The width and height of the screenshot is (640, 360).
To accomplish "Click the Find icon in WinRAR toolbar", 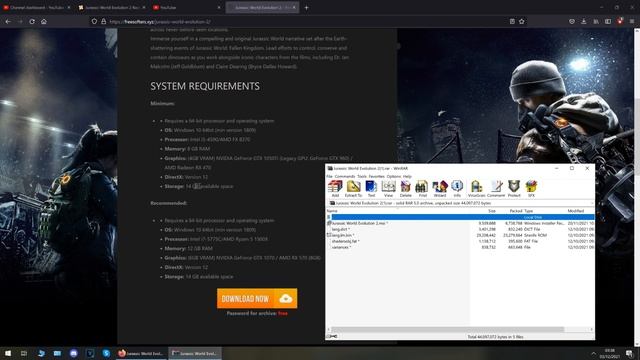I will (422, 189).
